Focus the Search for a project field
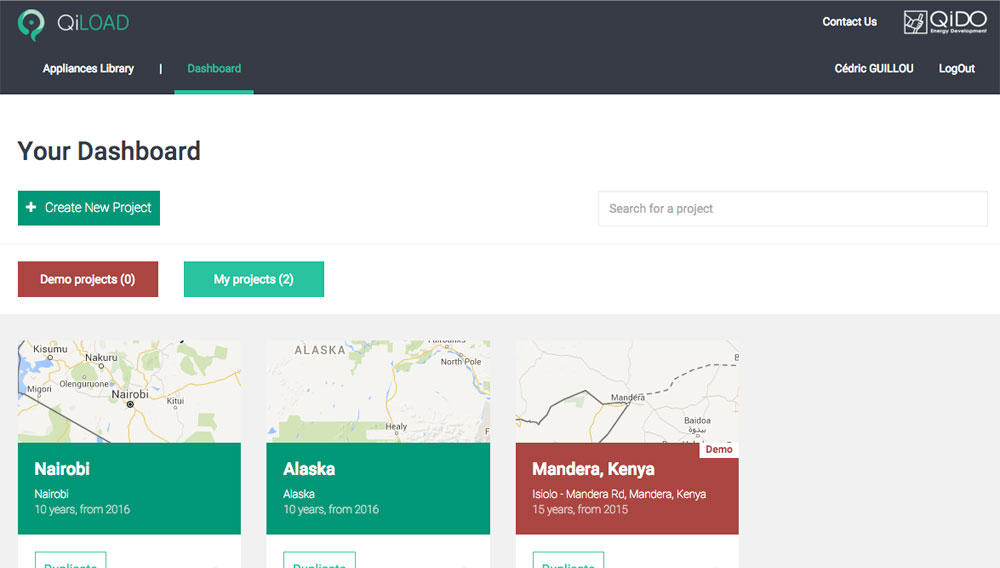 792,209
